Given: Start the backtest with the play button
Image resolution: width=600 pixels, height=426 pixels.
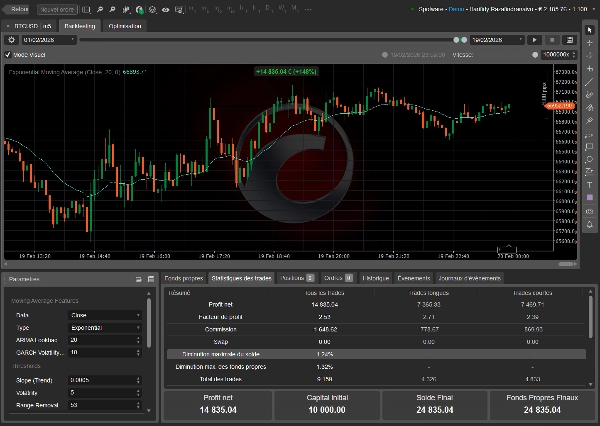Looking at the screenshot, I should click(x=535, y=40).
